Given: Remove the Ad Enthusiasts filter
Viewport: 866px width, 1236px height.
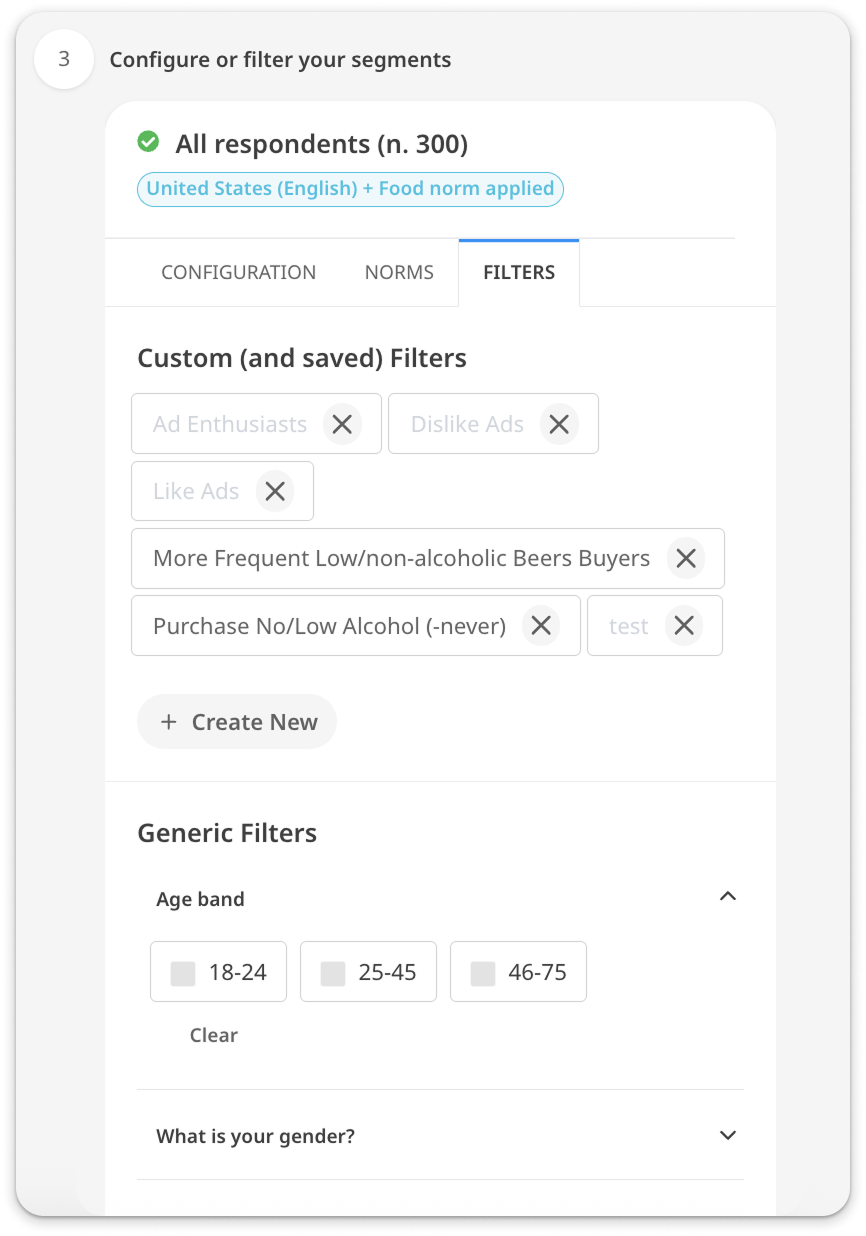Looking at the screenshot, I should click(342, 424).
